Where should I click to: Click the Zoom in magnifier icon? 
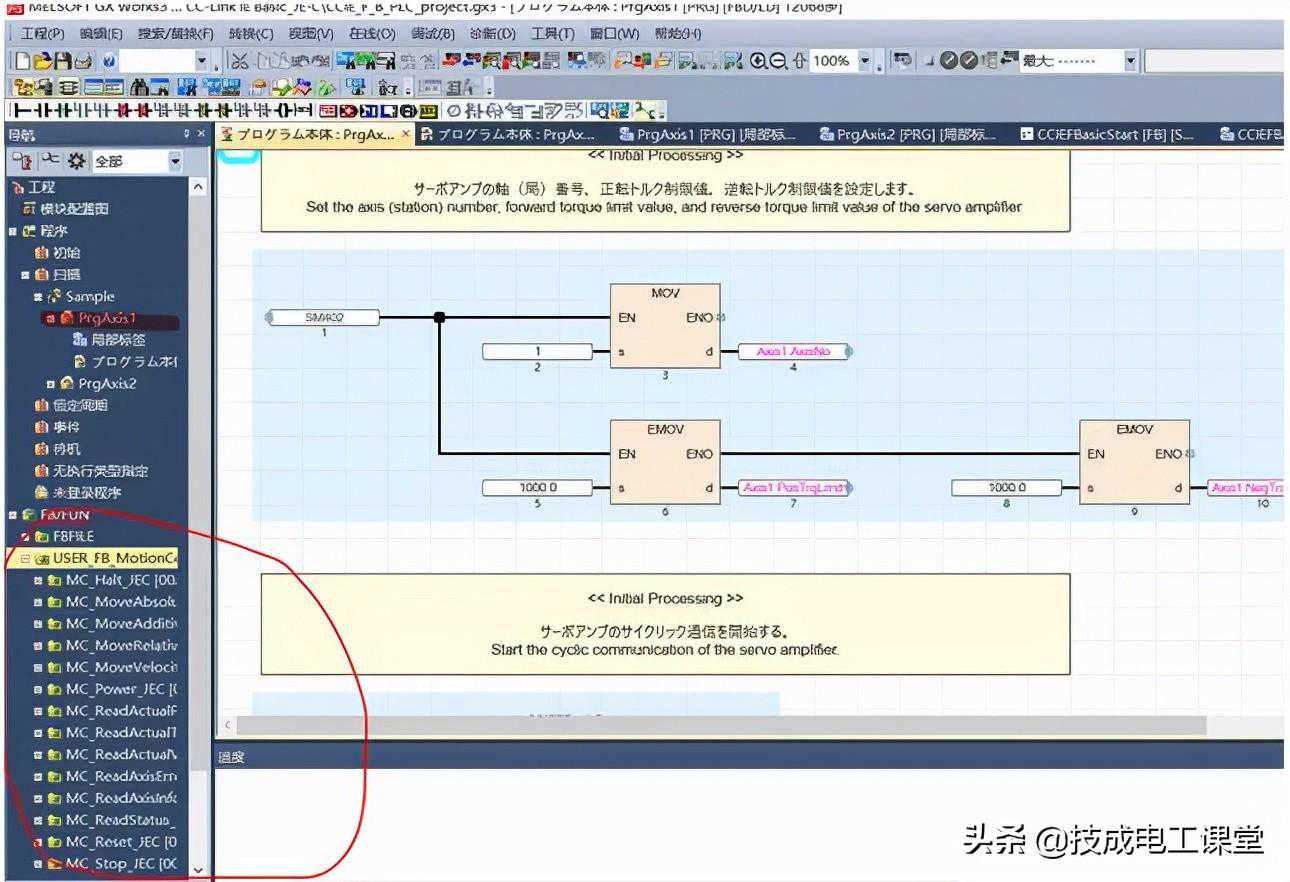click(758, 61)
